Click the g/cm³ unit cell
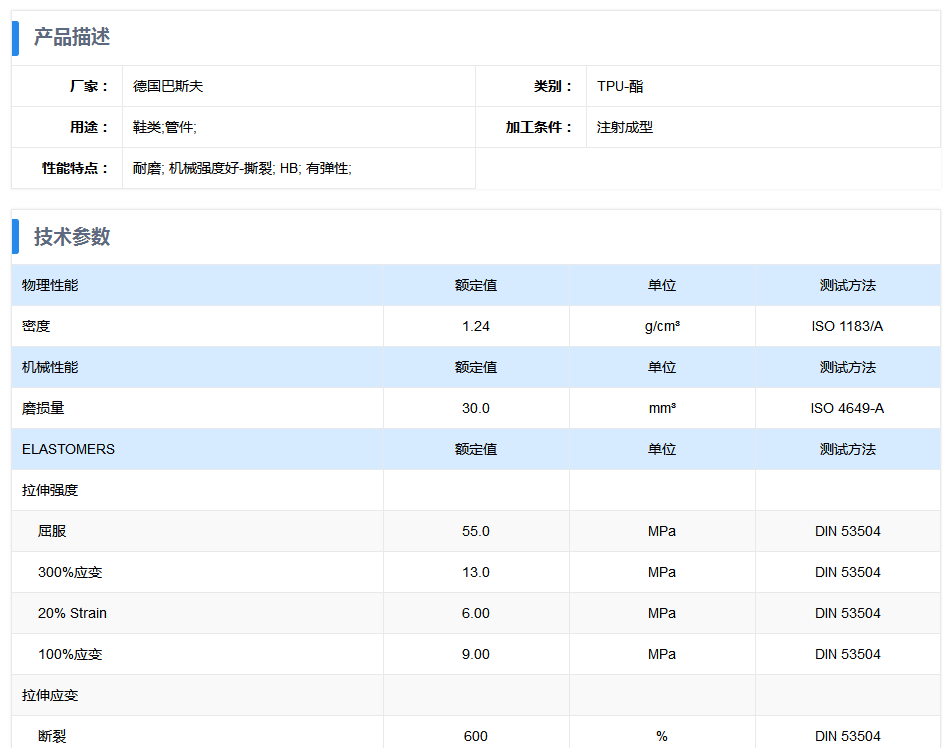 [662, 327]
